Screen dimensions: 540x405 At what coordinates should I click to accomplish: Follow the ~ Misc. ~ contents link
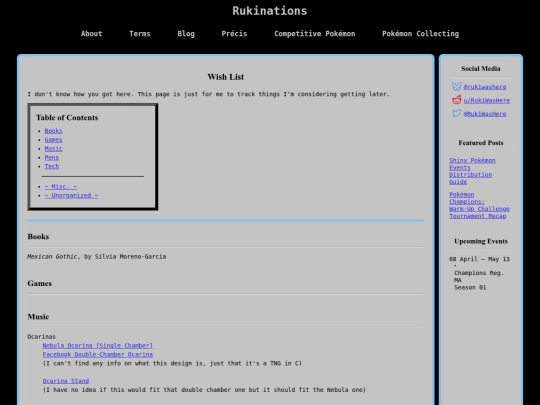(61, 186)
